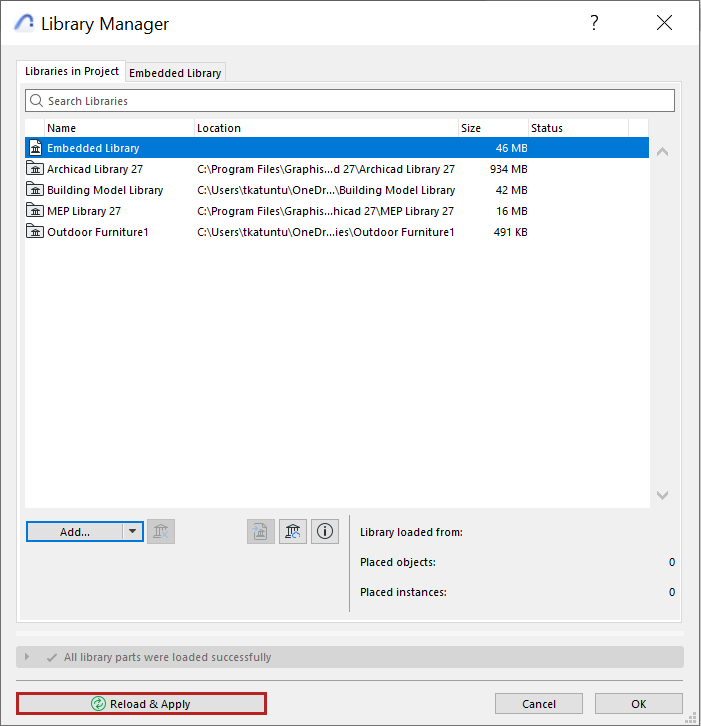
Task: Open library information with the info icon
Action: 325,531
